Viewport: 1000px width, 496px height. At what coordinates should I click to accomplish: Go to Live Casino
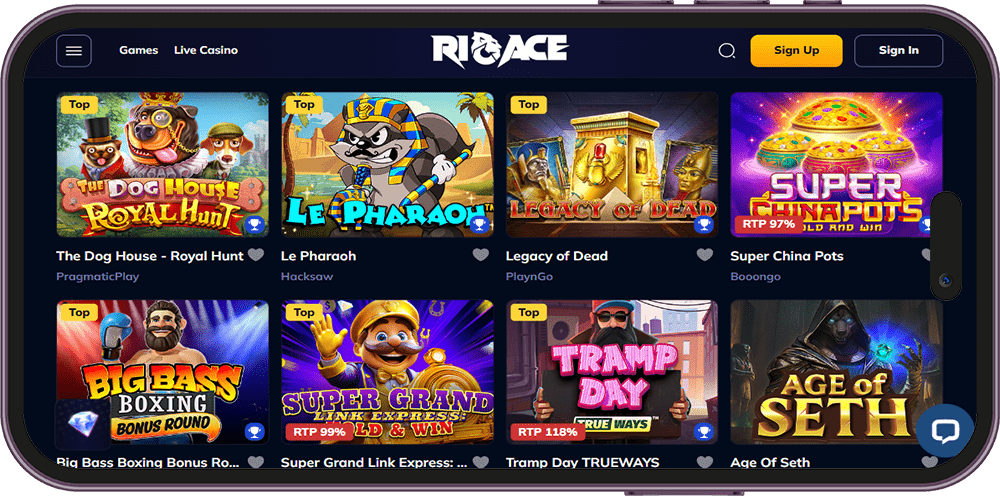point(206,50)
